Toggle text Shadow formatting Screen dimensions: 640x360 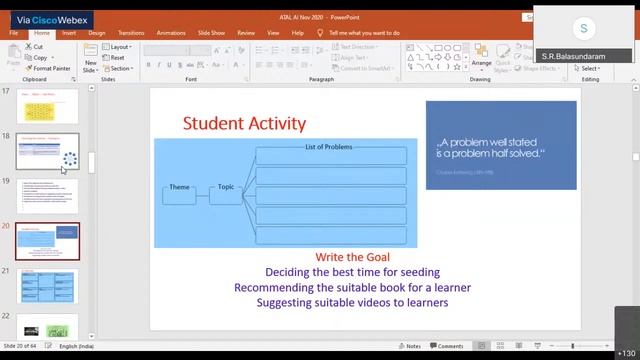tap(180, 65)
